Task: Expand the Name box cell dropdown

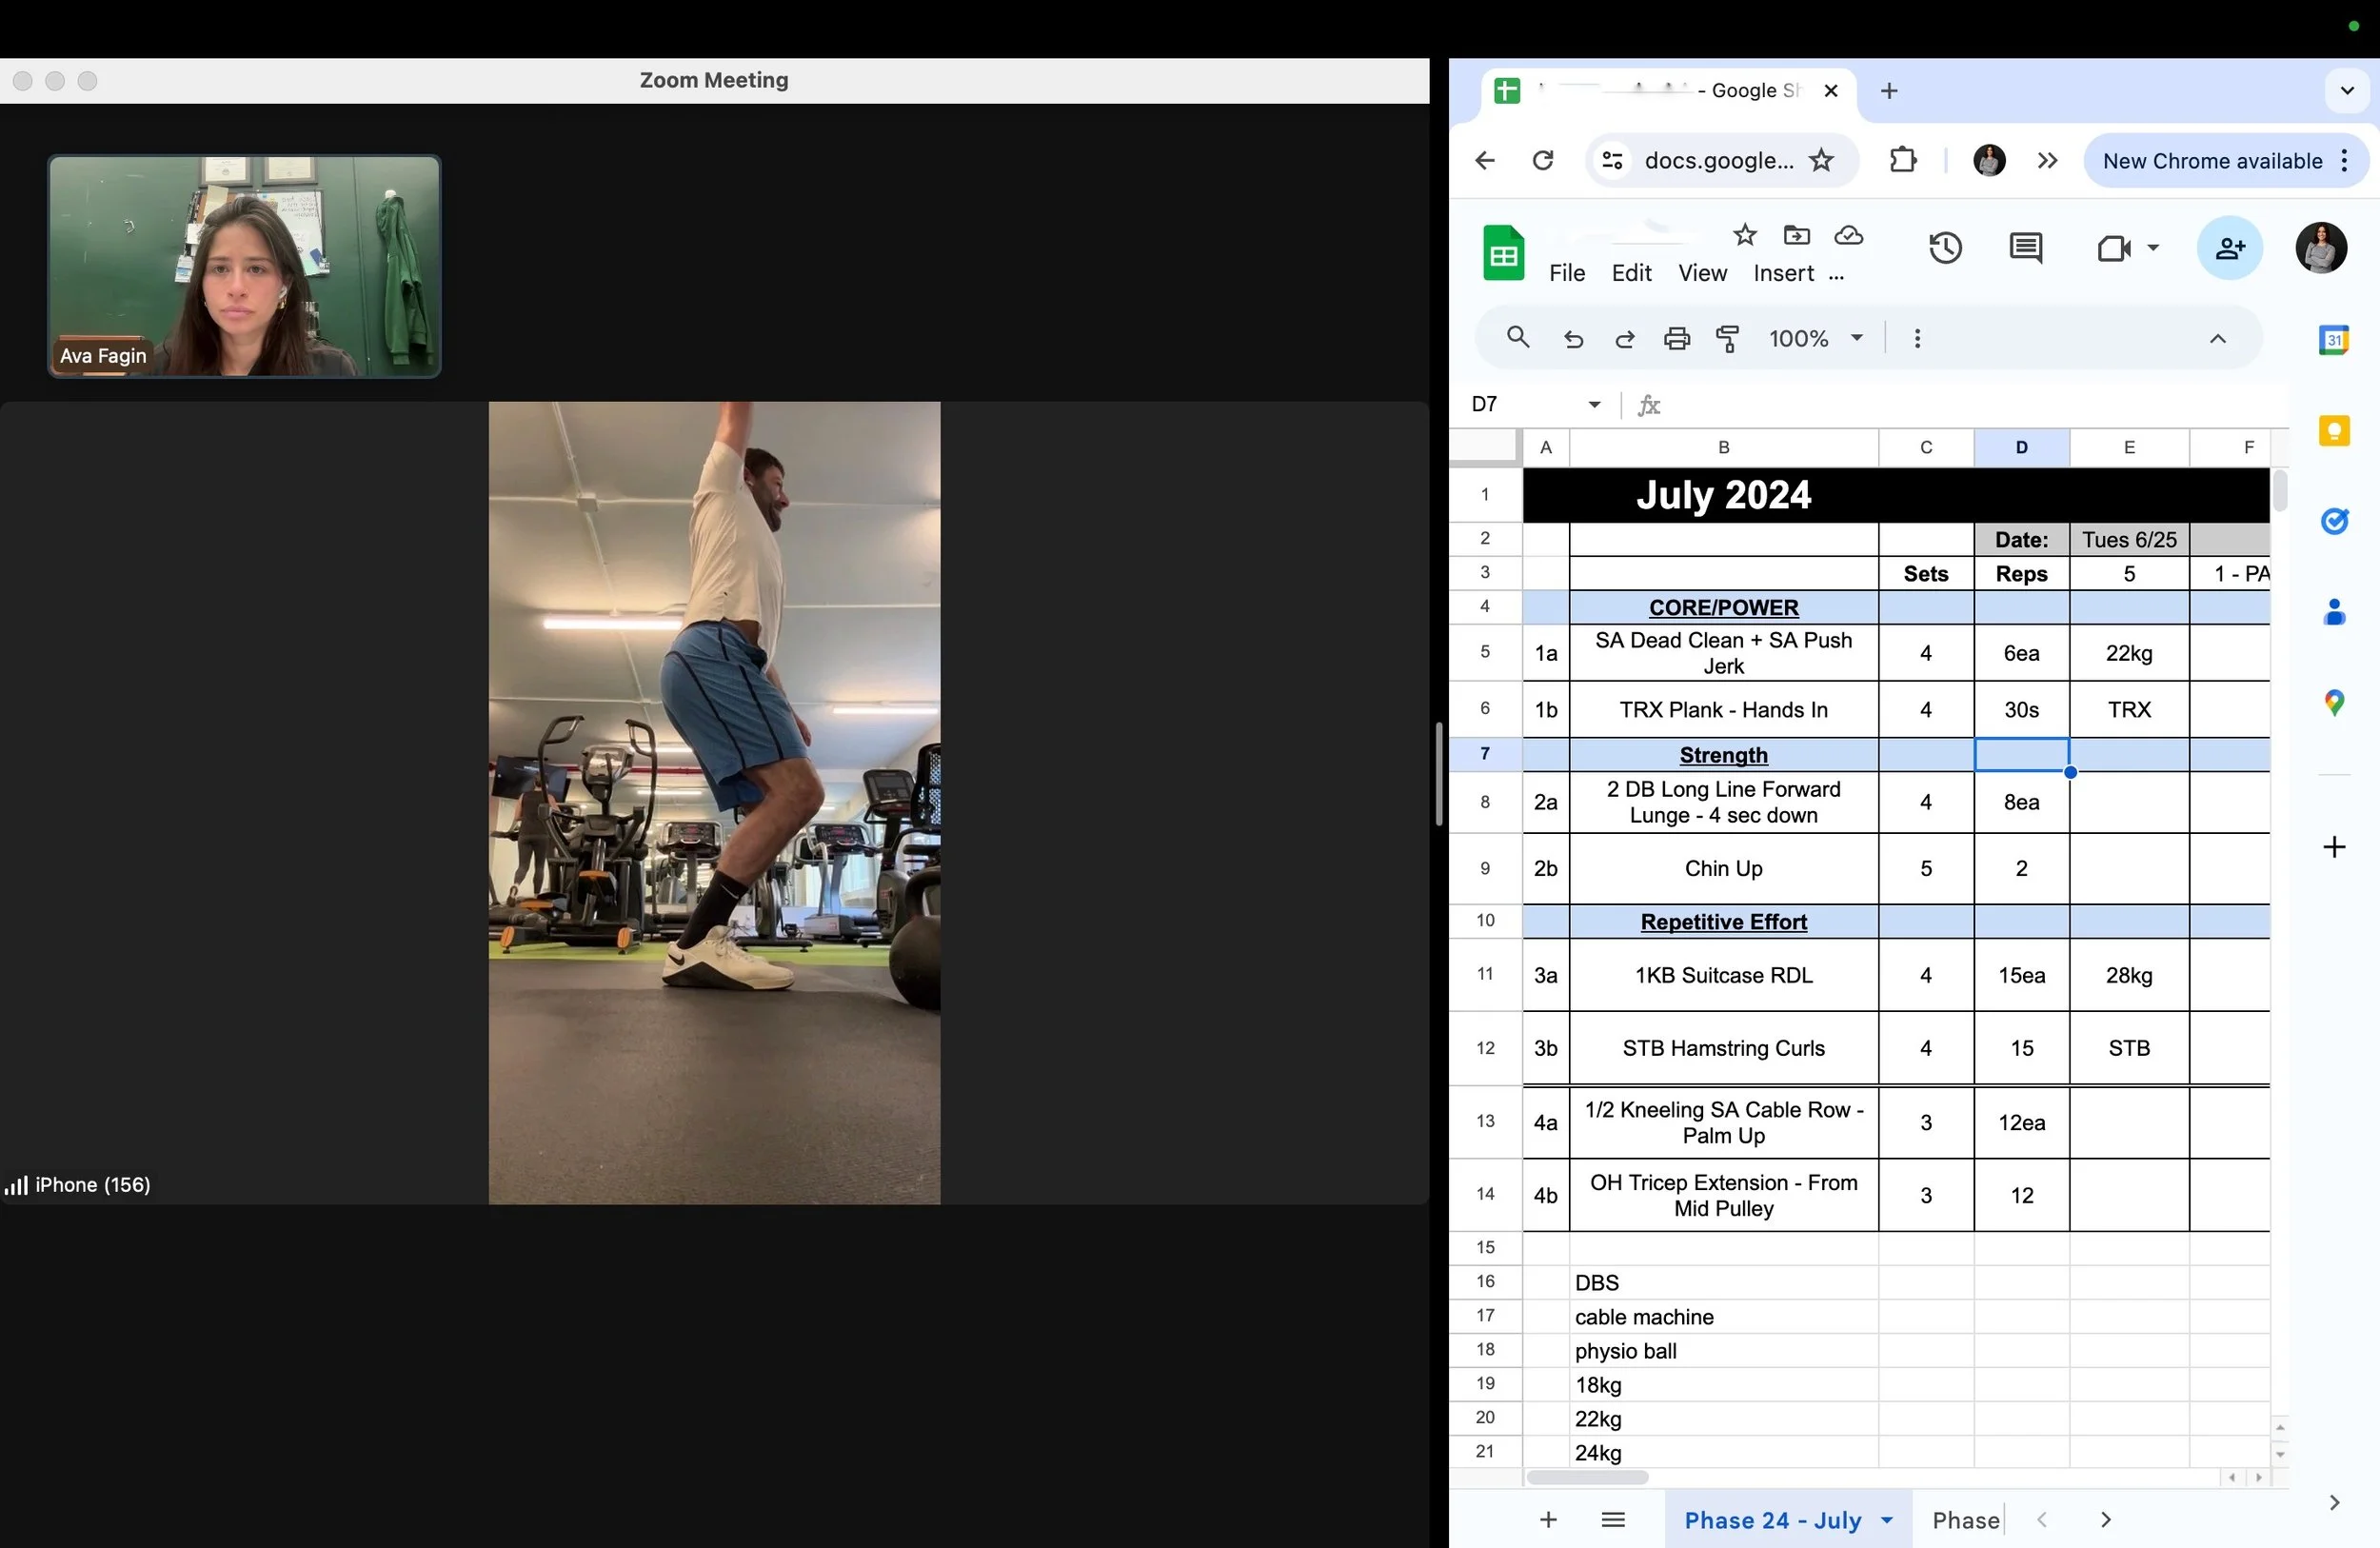Action: point(1594,404)
